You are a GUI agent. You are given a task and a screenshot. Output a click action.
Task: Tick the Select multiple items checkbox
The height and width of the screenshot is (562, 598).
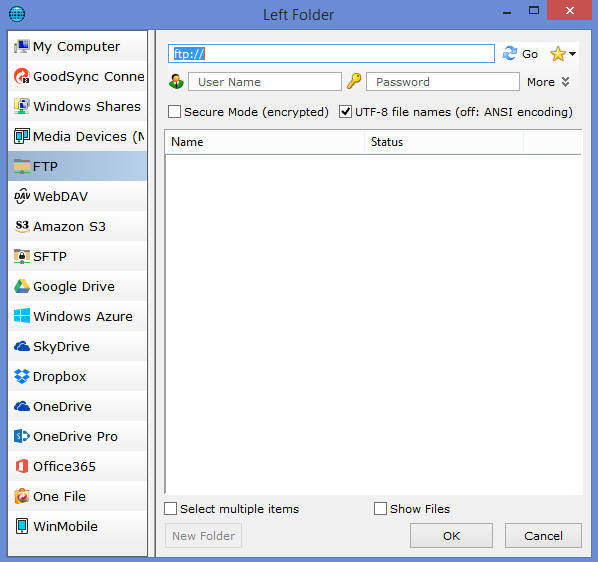pyautogui.click(x=170, y=509)
